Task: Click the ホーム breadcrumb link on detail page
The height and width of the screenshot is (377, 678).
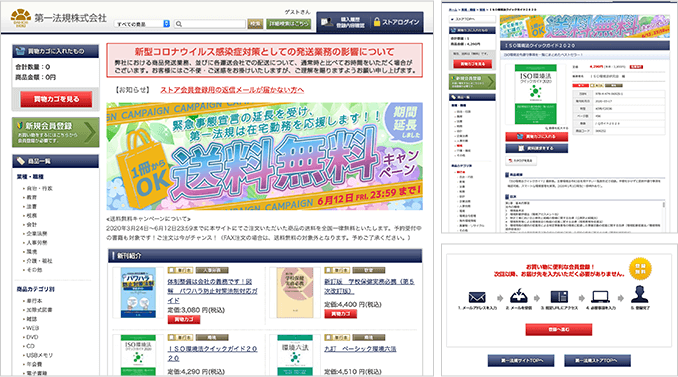Action: pos(453,10)
